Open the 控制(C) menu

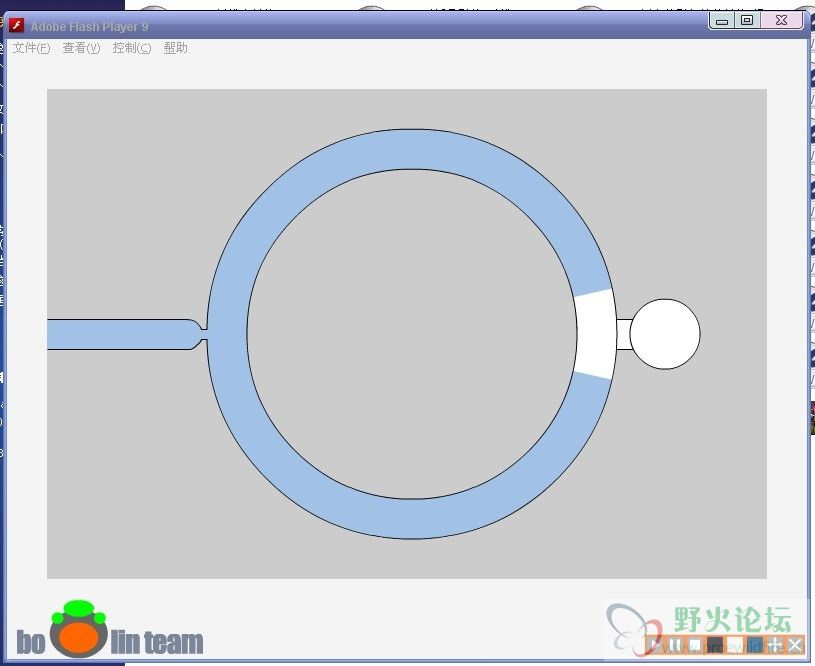click(132, 48)
